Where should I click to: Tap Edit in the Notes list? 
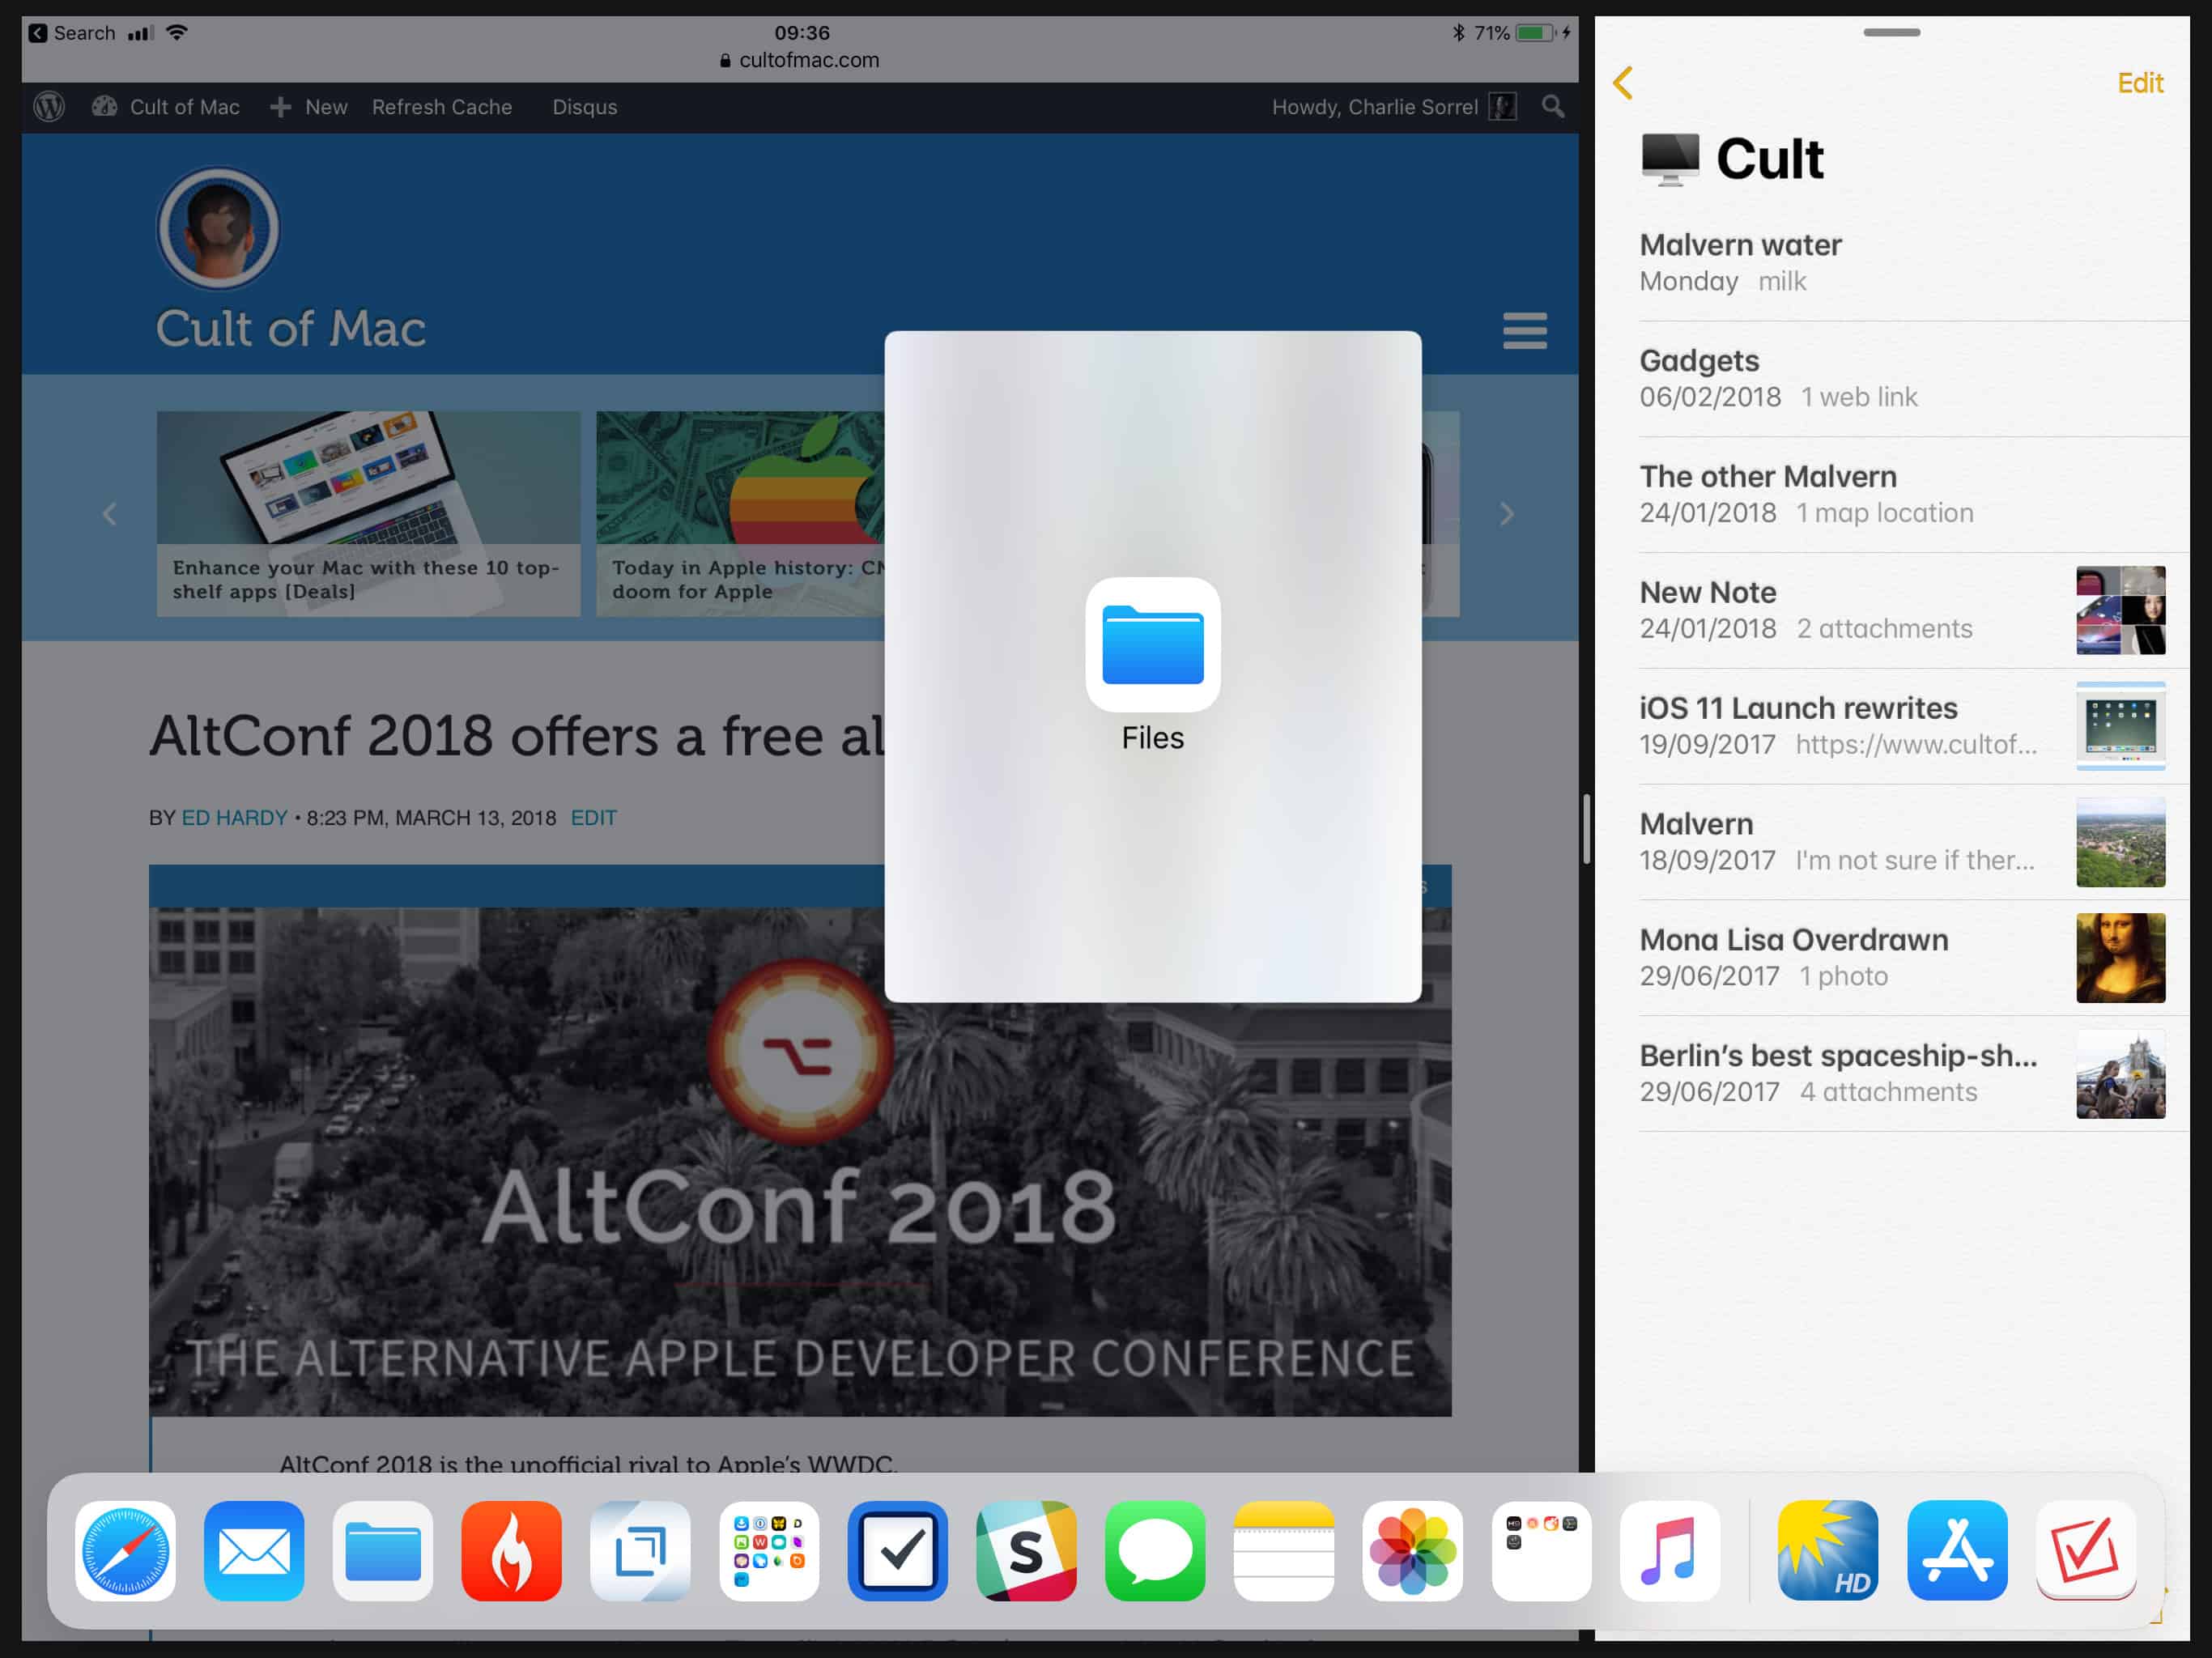(x=2139, y=83)
